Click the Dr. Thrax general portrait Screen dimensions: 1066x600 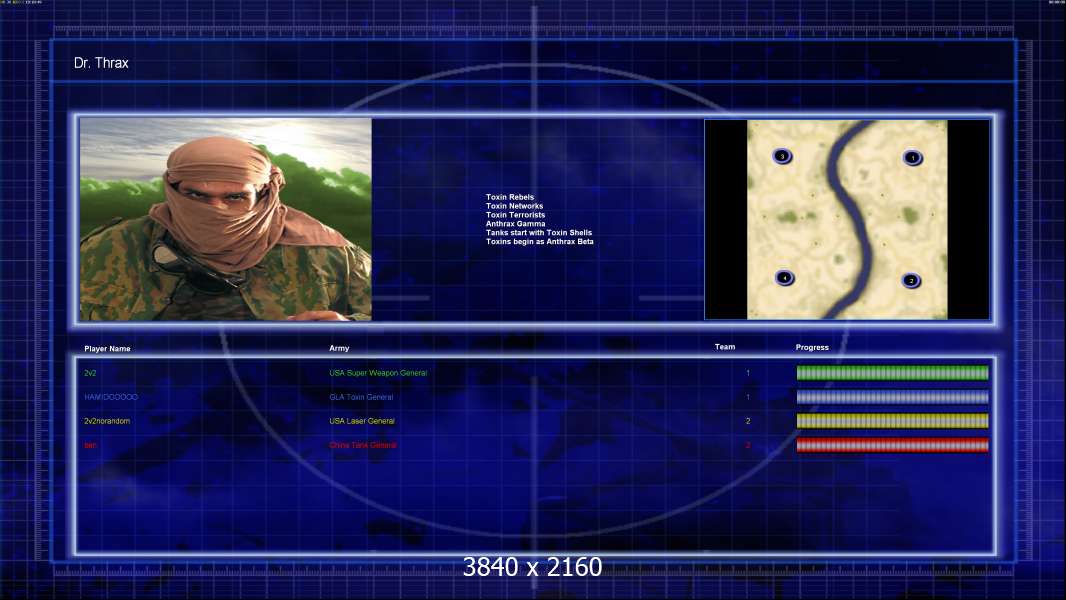226,219
